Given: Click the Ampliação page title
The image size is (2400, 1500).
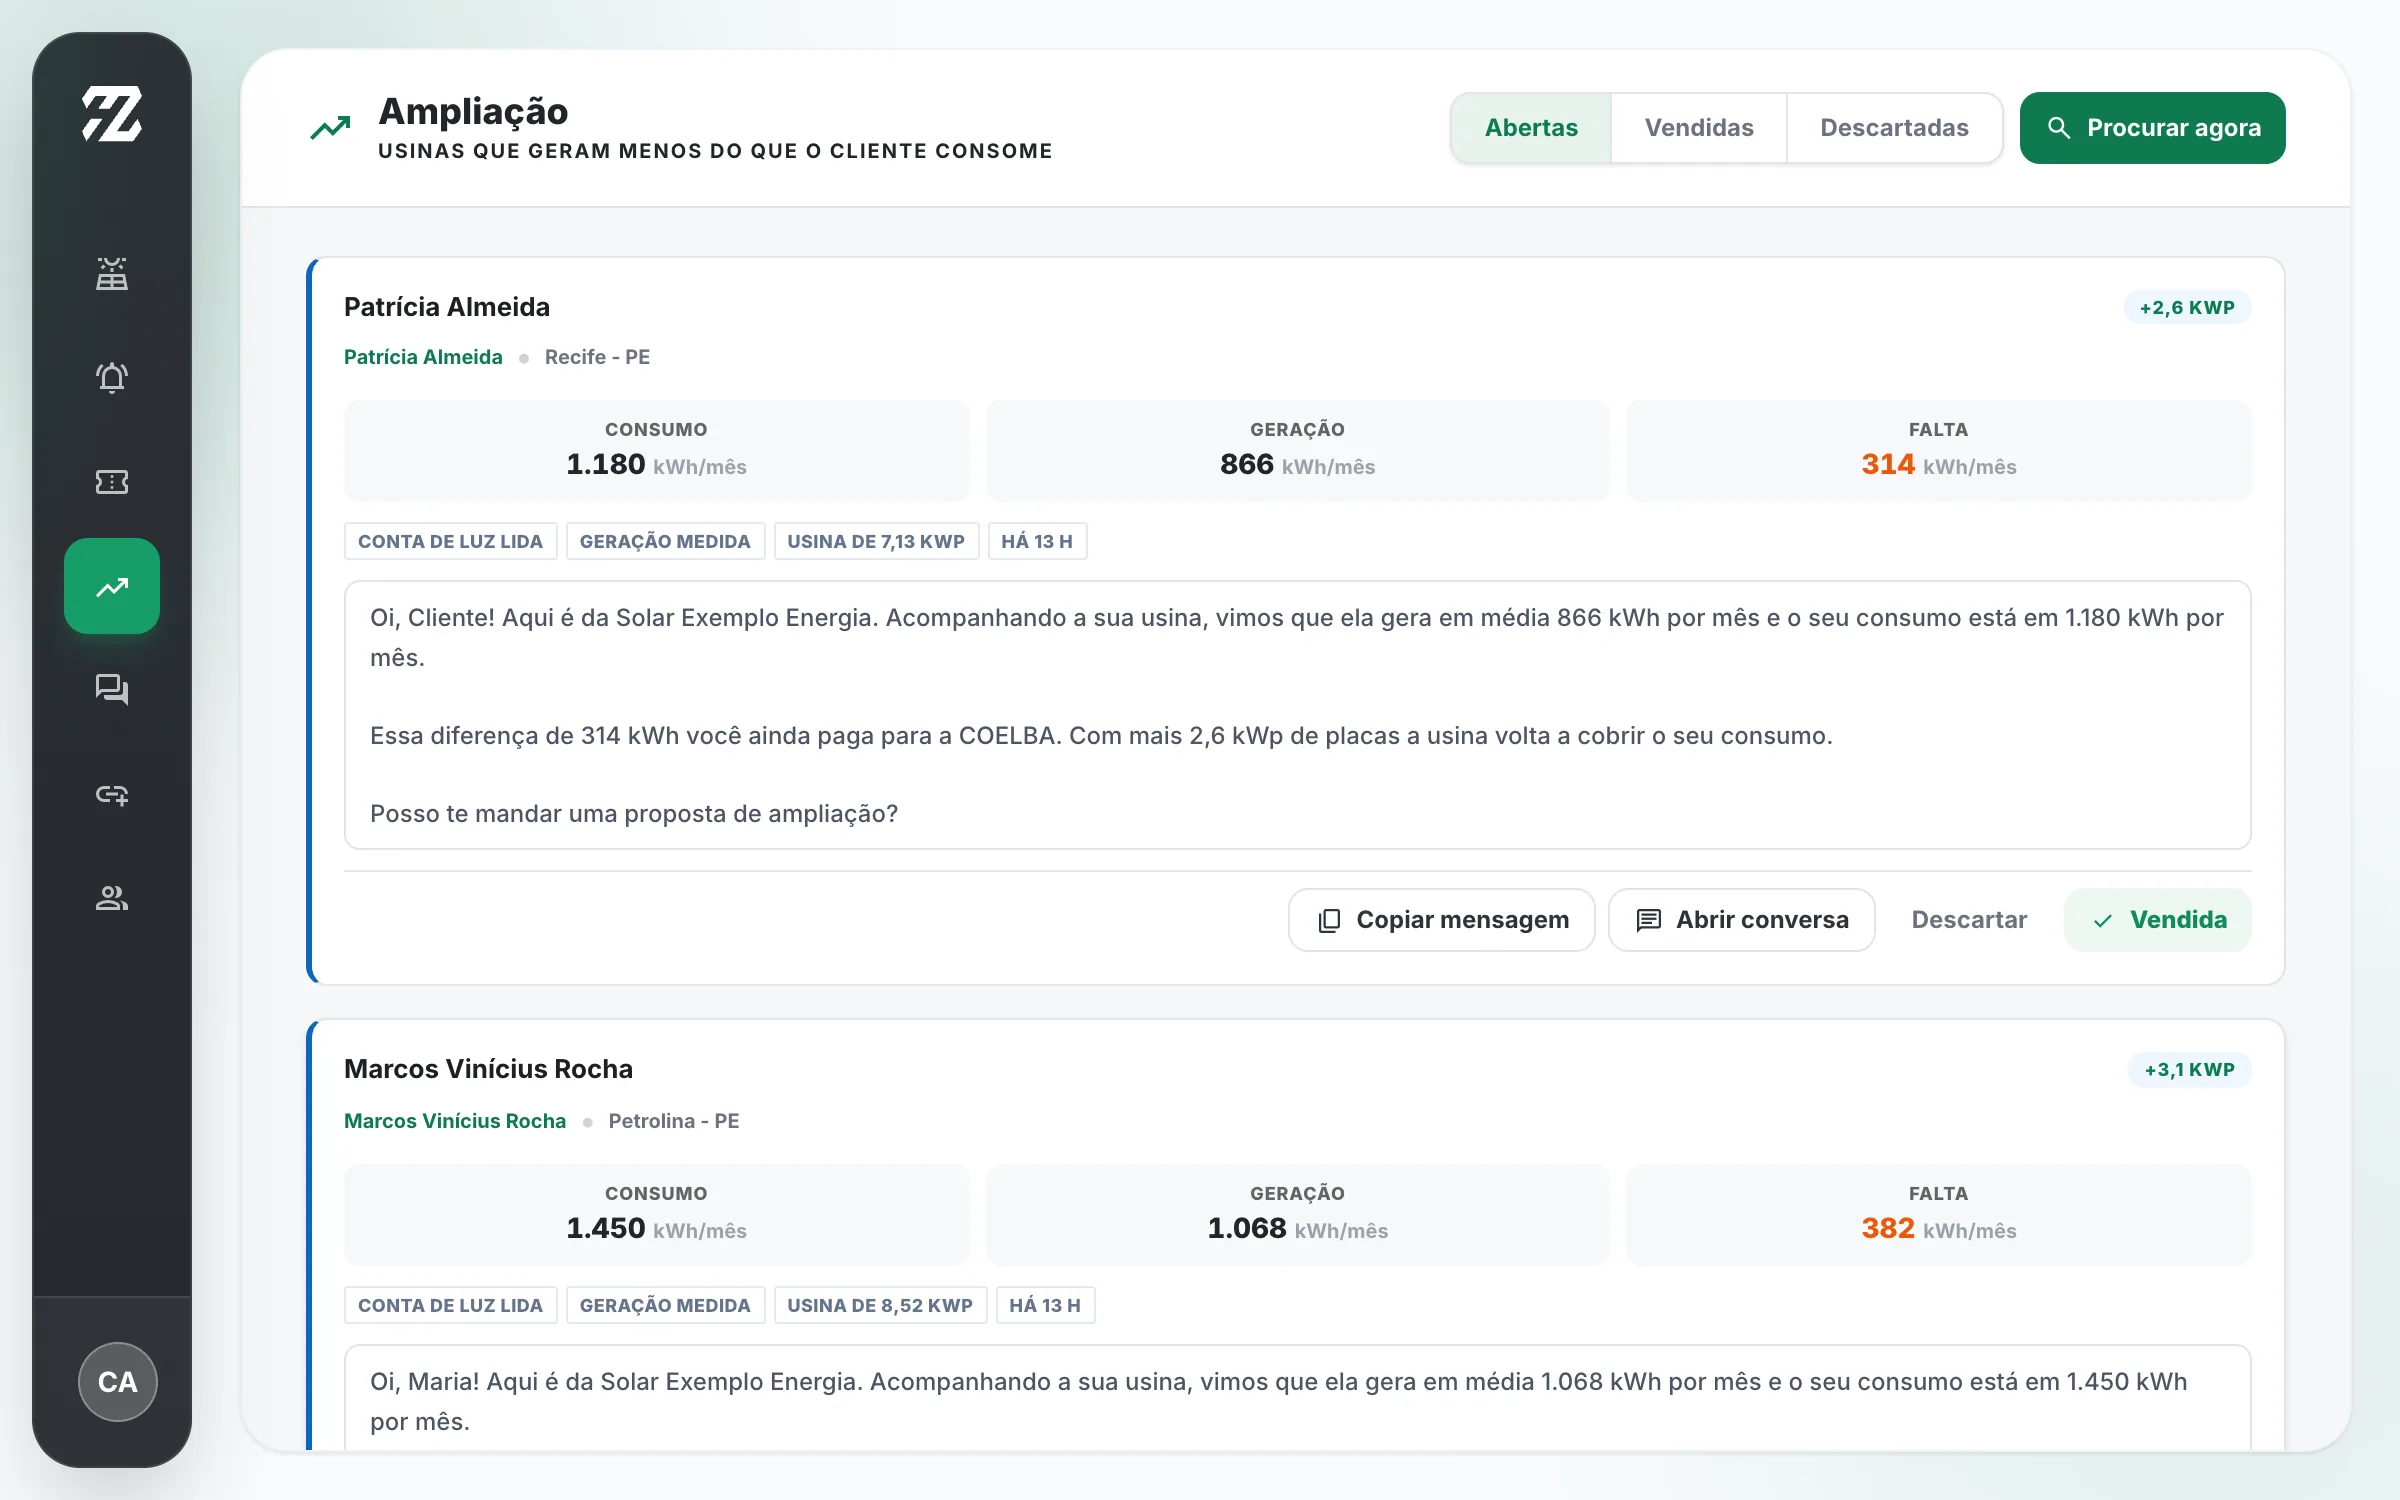Looking at the screenshot, I should point(473,111).
